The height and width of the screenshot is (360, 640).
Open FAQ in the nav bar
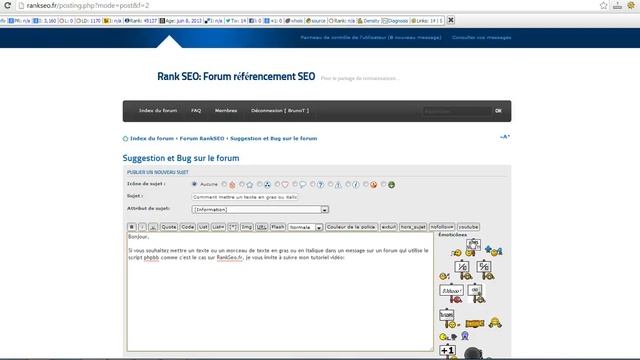(x=196, y=111)
